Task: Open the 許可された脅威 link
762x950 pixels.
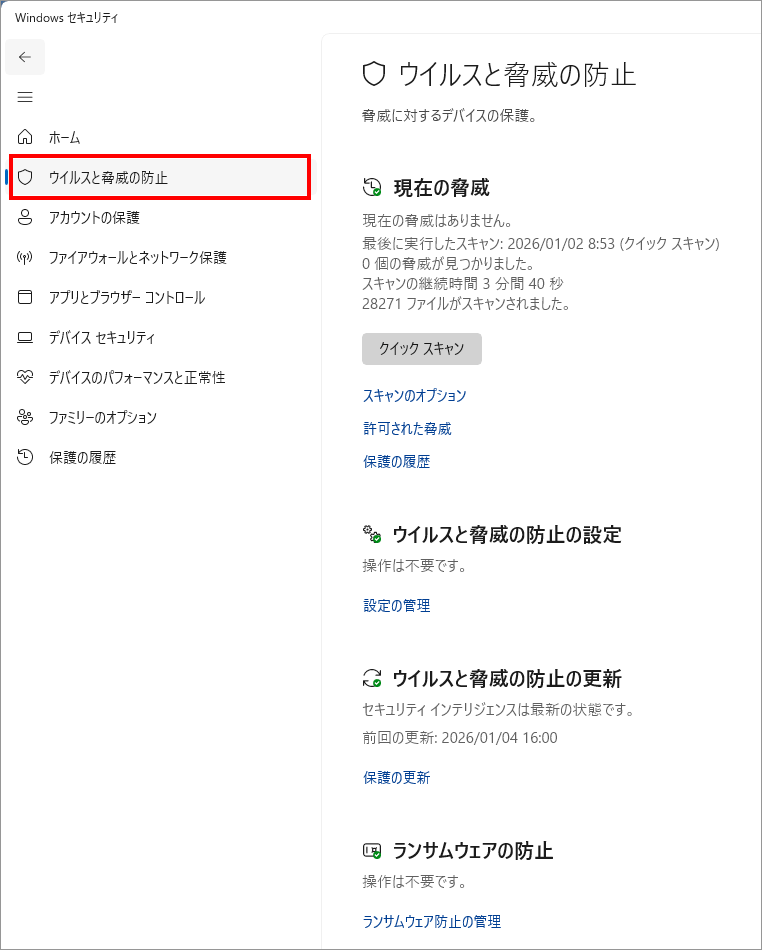Action: click(407, 428)
